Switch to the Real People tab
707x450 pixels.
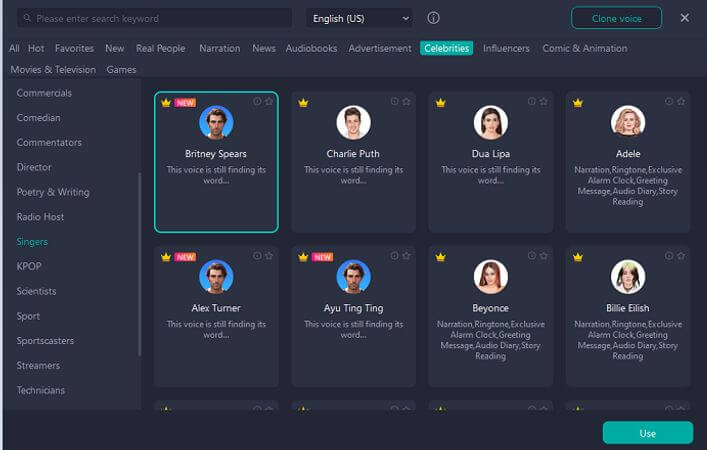[161, 48]
